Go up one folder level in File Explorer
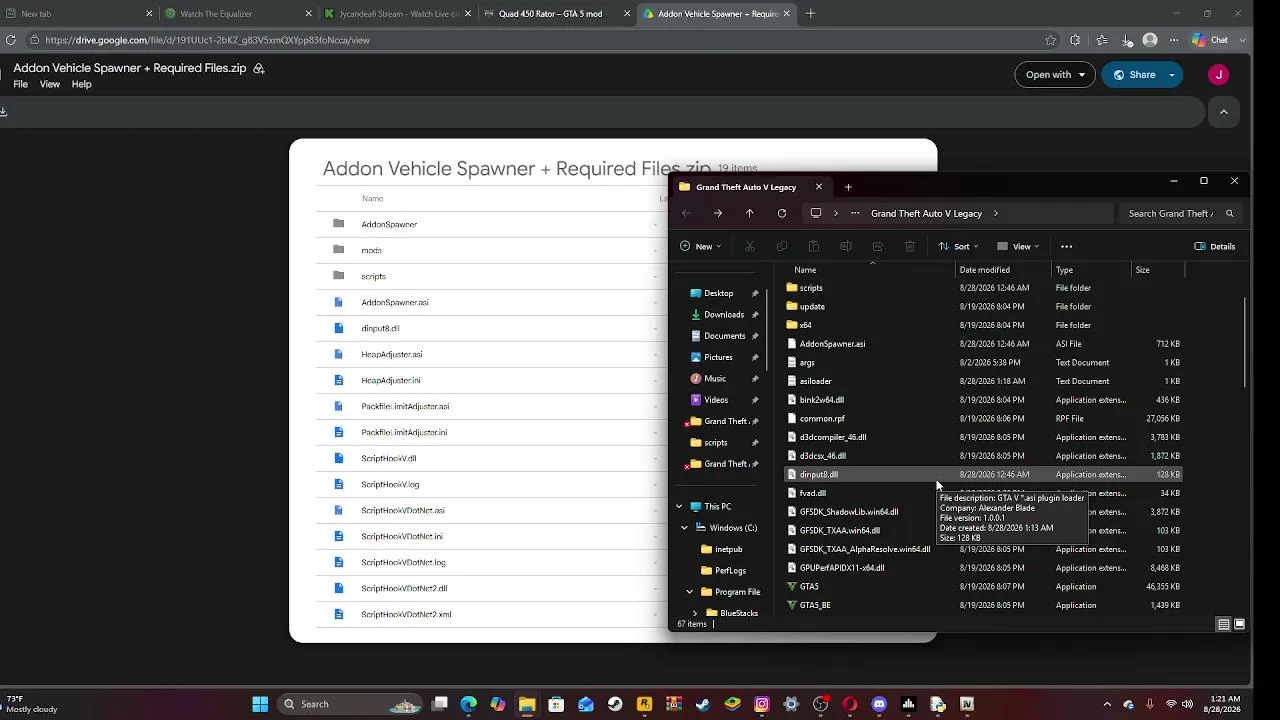 750,213
